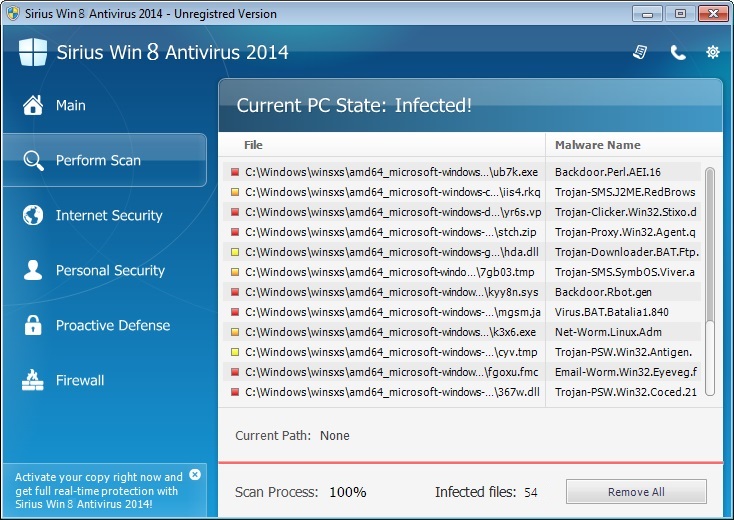Click the house icon beside Main
734x520 pixels.
point(33,105)
